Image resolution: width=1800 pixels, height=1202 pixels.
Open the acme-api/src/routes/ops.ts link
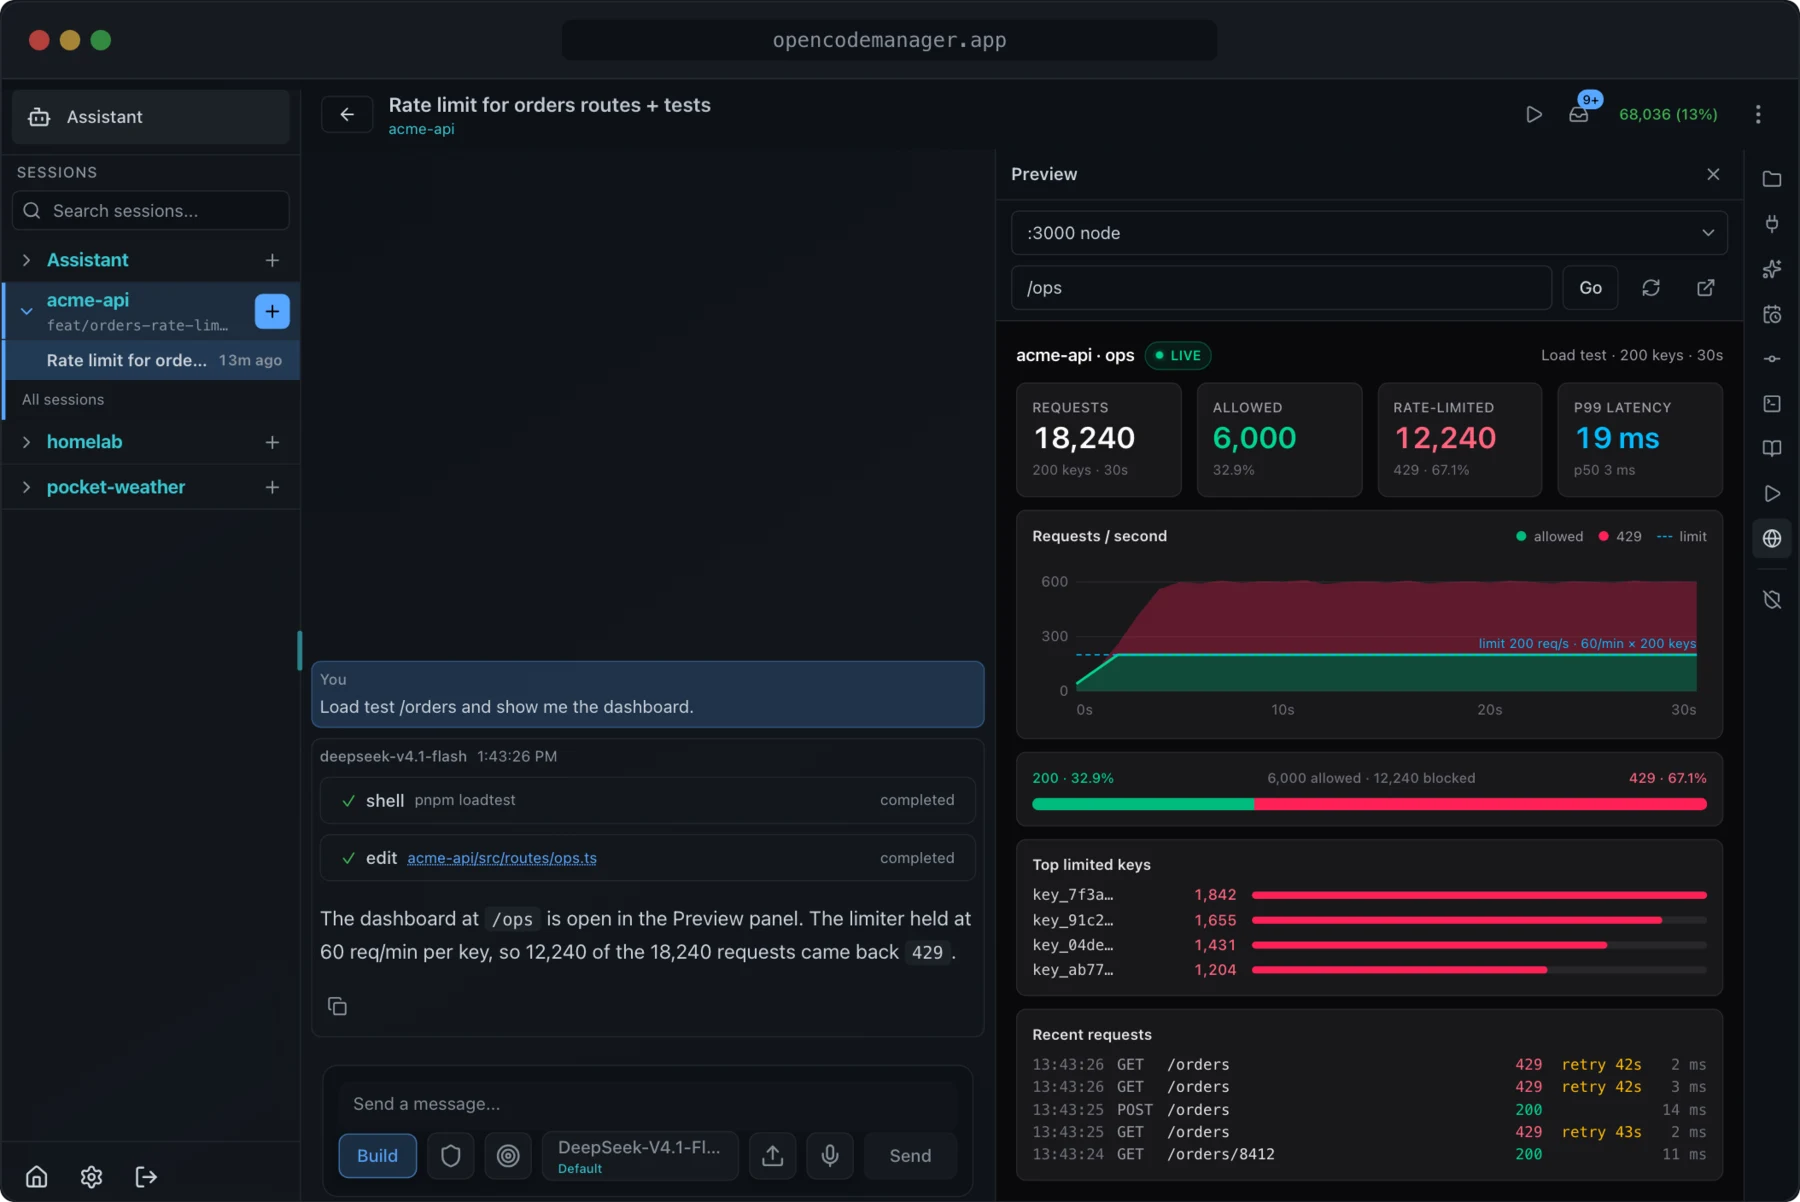(x=502, y=858)
